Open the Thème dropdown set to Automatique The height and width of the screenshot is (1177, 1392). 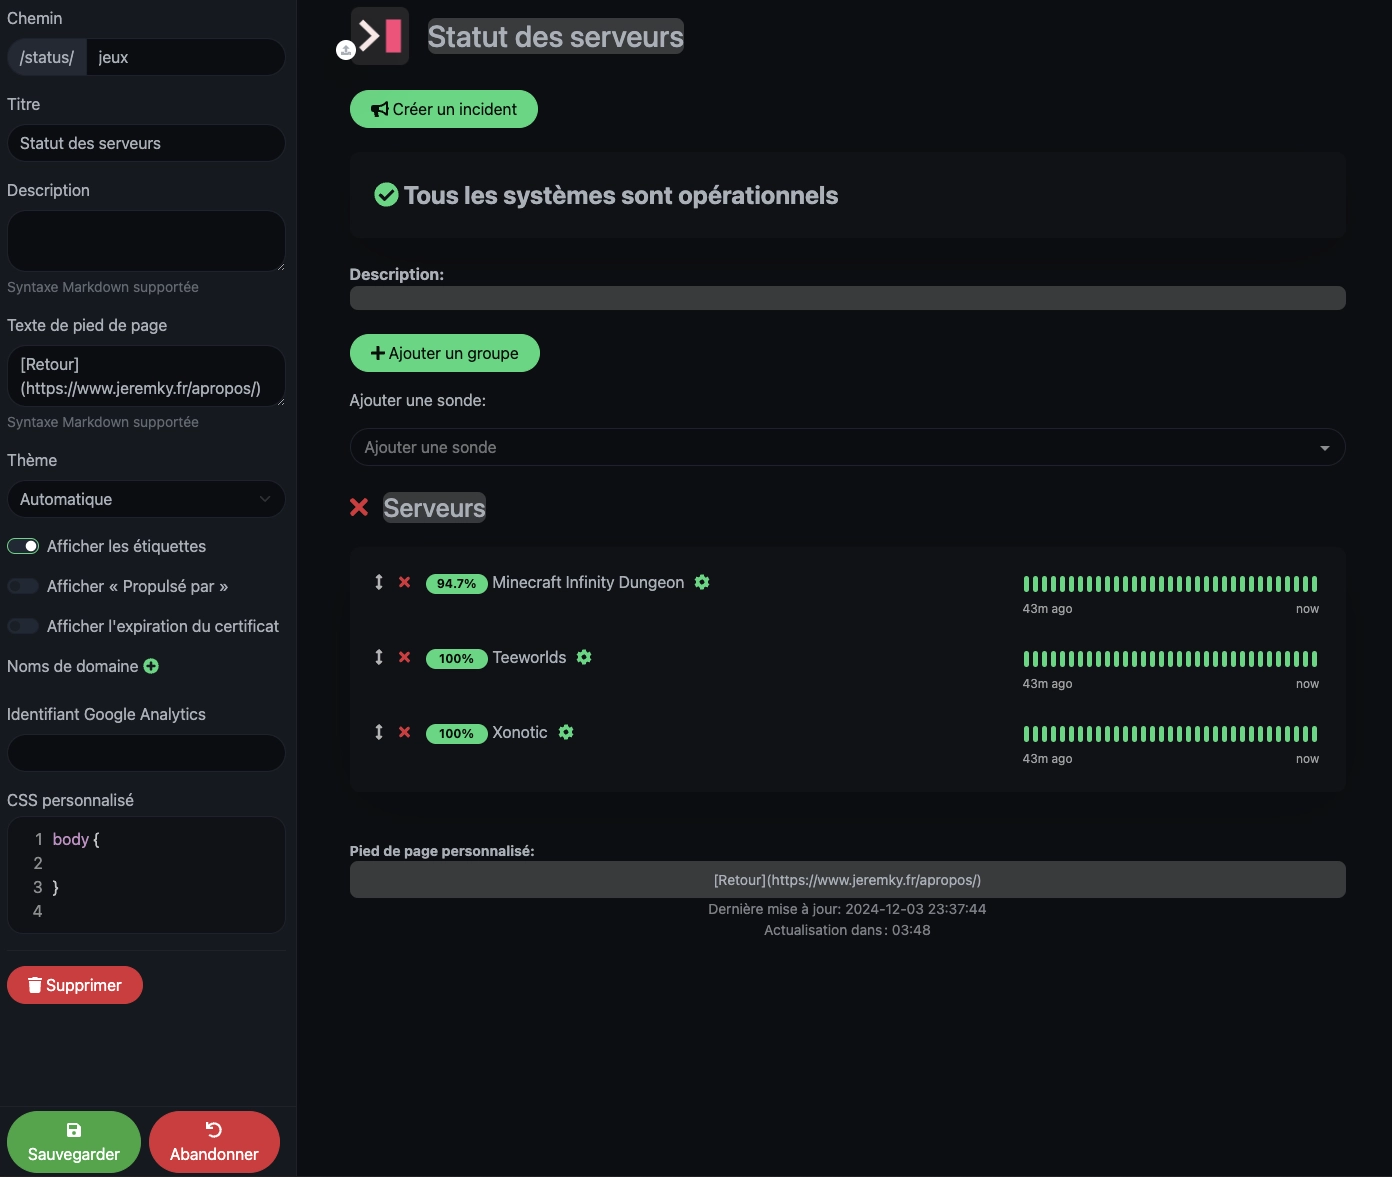tap(146, 499)
